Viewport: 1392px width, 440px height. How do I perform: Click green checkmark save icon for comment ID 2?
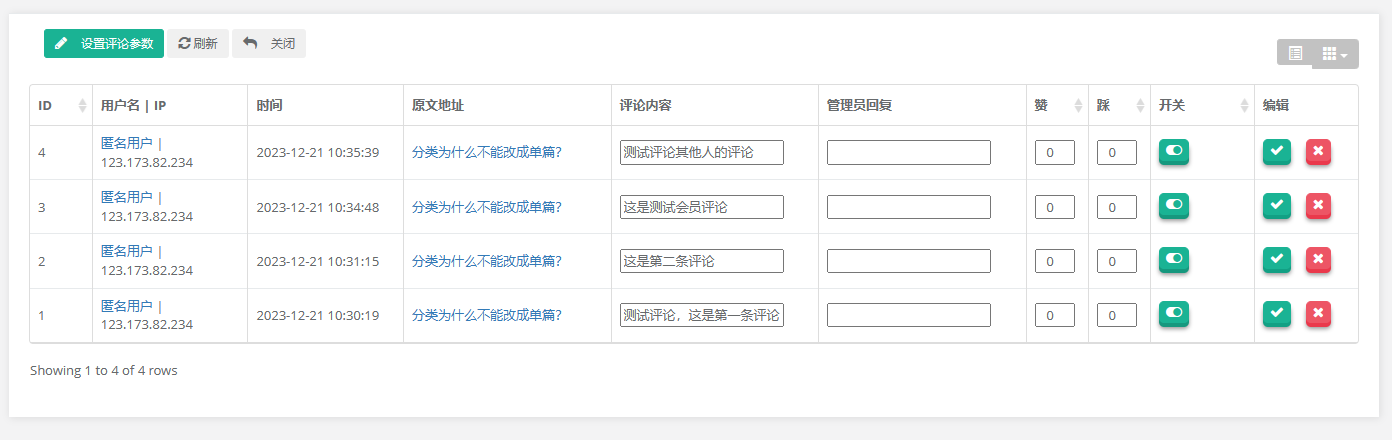(1276, 260)
